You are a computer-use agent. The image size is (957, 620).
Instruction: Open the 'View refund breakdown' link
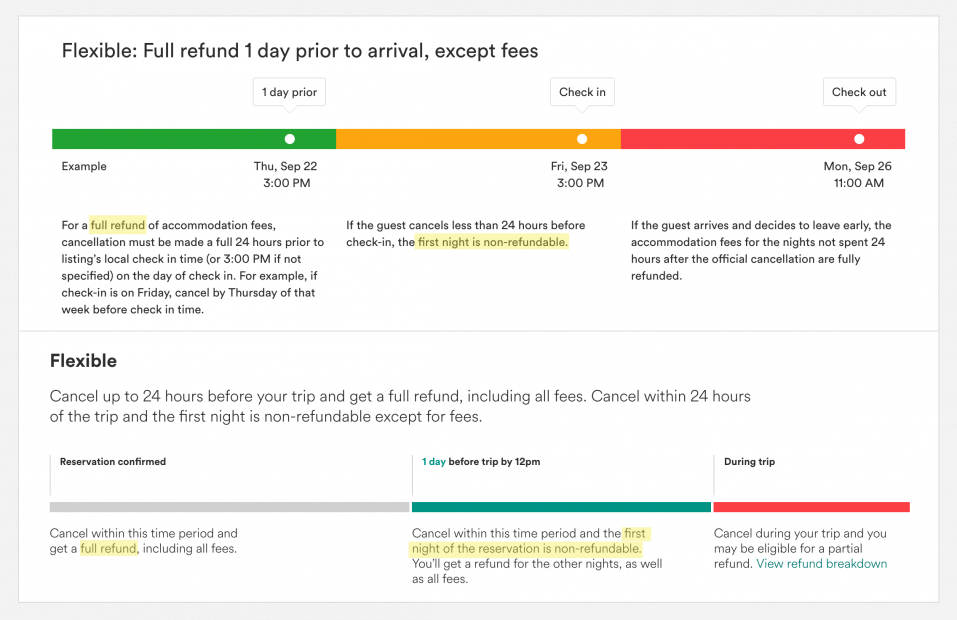click(x=821, y=564)
